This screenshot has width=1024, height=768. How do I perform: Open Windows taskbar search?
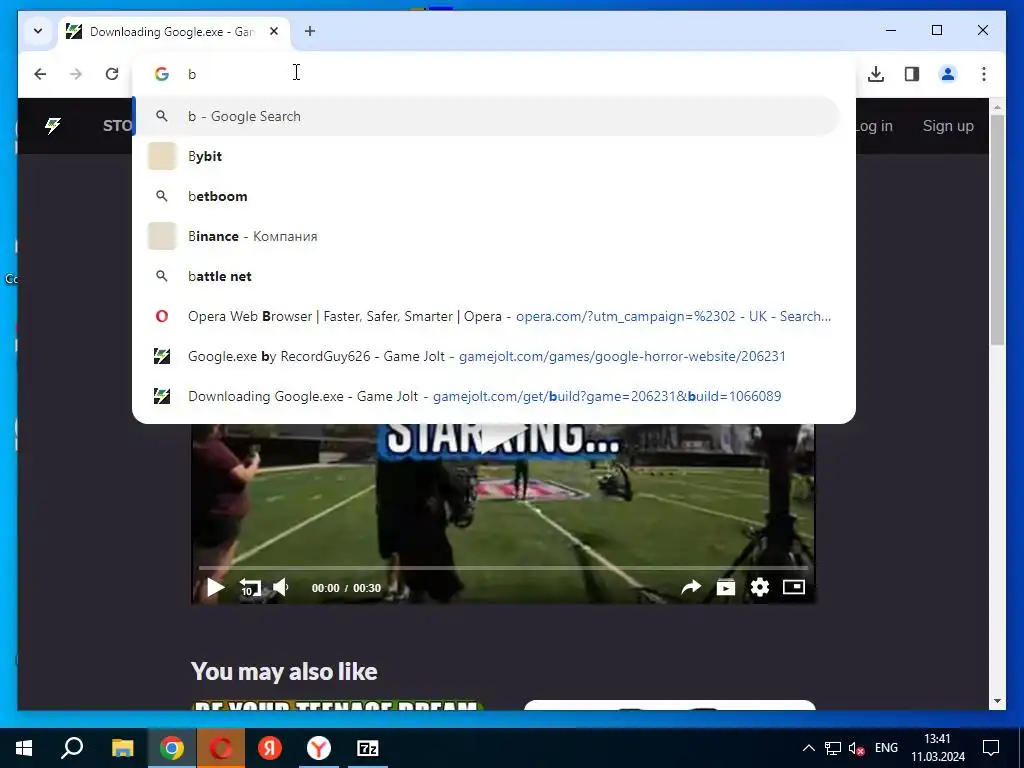tap(72, 748)
